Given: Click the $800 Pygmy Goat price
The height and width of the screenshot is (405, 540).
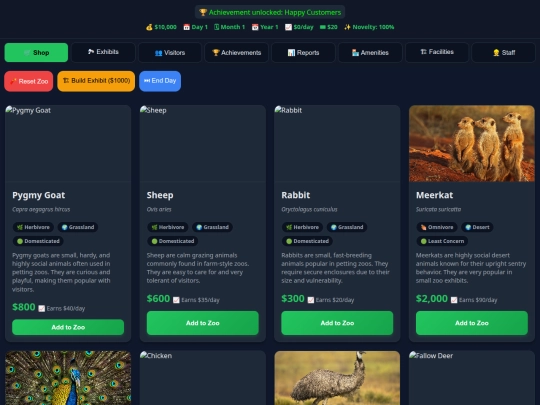Looking at the screenshot, I should click(x=24, y=307).
